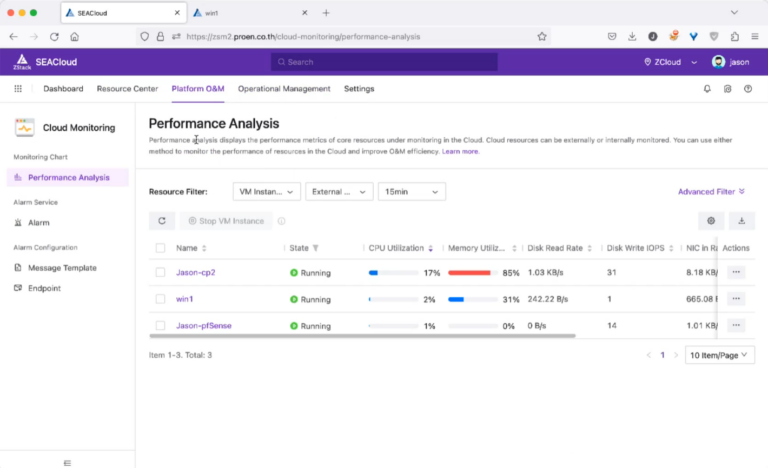Open the apps grid menu icon

tap(18, 89)
